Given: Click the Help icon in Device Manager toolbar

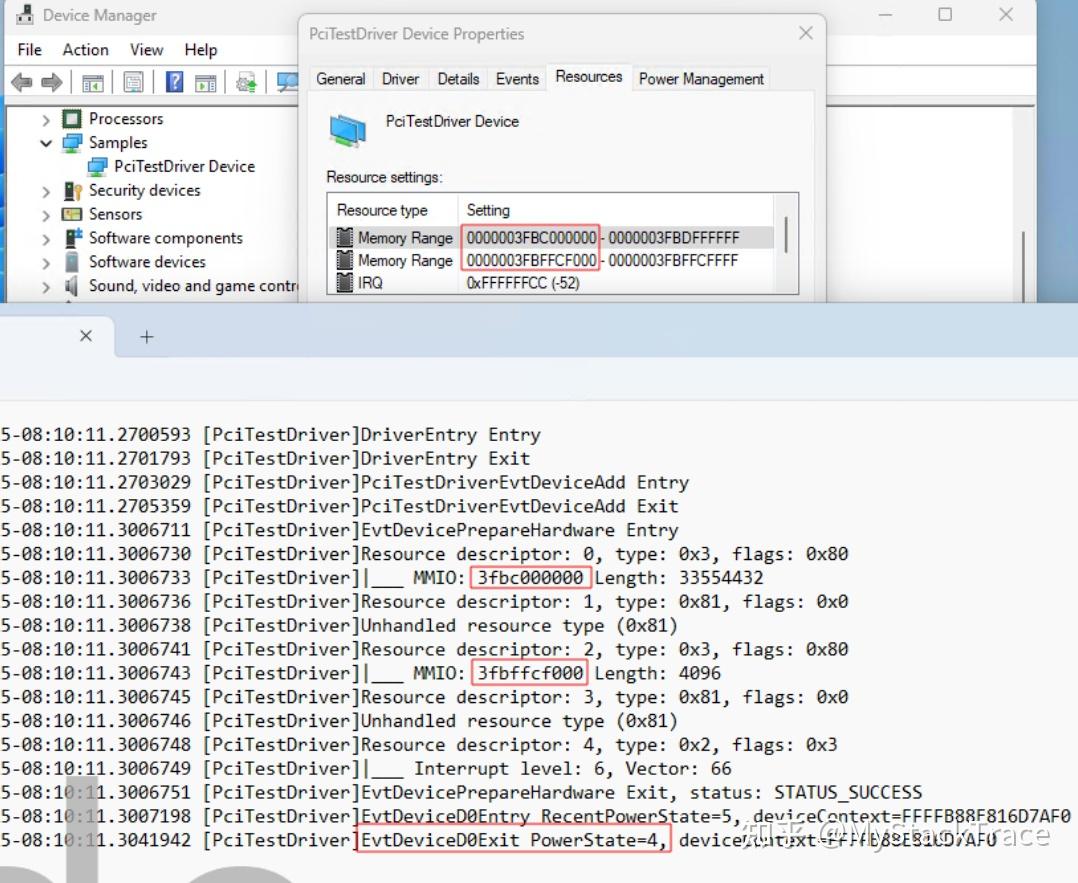Looking at the screenshot, I should point(174,82).
